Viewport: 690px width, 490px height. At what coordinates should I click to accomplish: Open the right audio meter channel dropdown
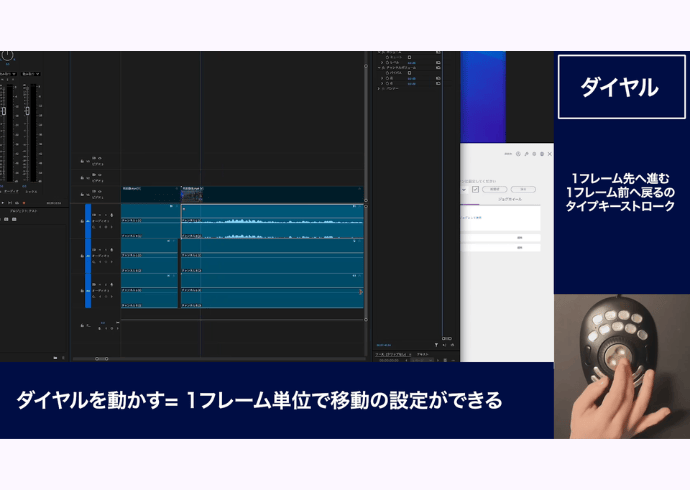click(x=30, y=73)
